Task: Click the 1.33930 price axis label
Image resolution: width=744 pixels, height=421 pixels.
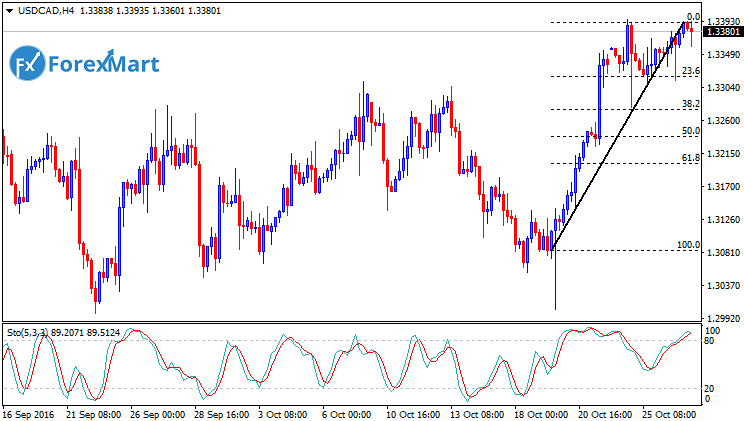Action: (x=722, y=21)
